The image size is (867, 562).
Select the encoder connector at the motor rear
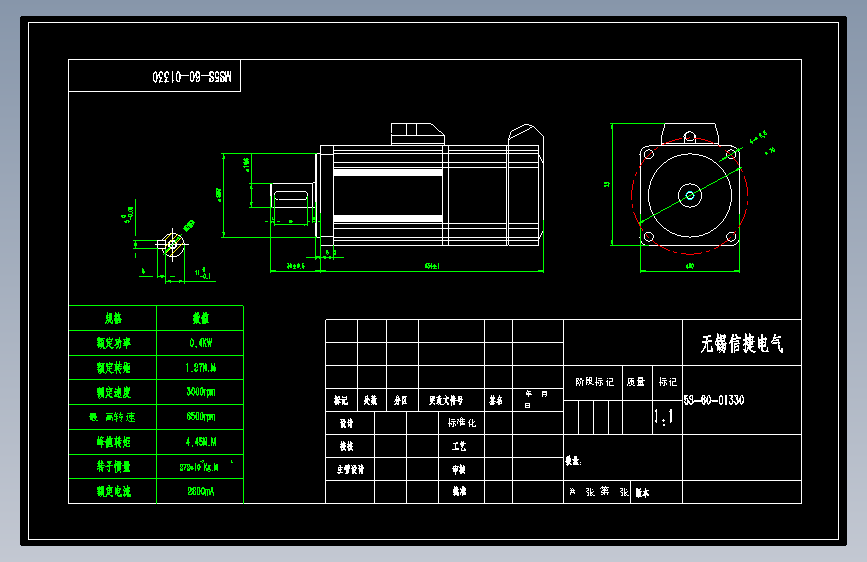[526, 136]
